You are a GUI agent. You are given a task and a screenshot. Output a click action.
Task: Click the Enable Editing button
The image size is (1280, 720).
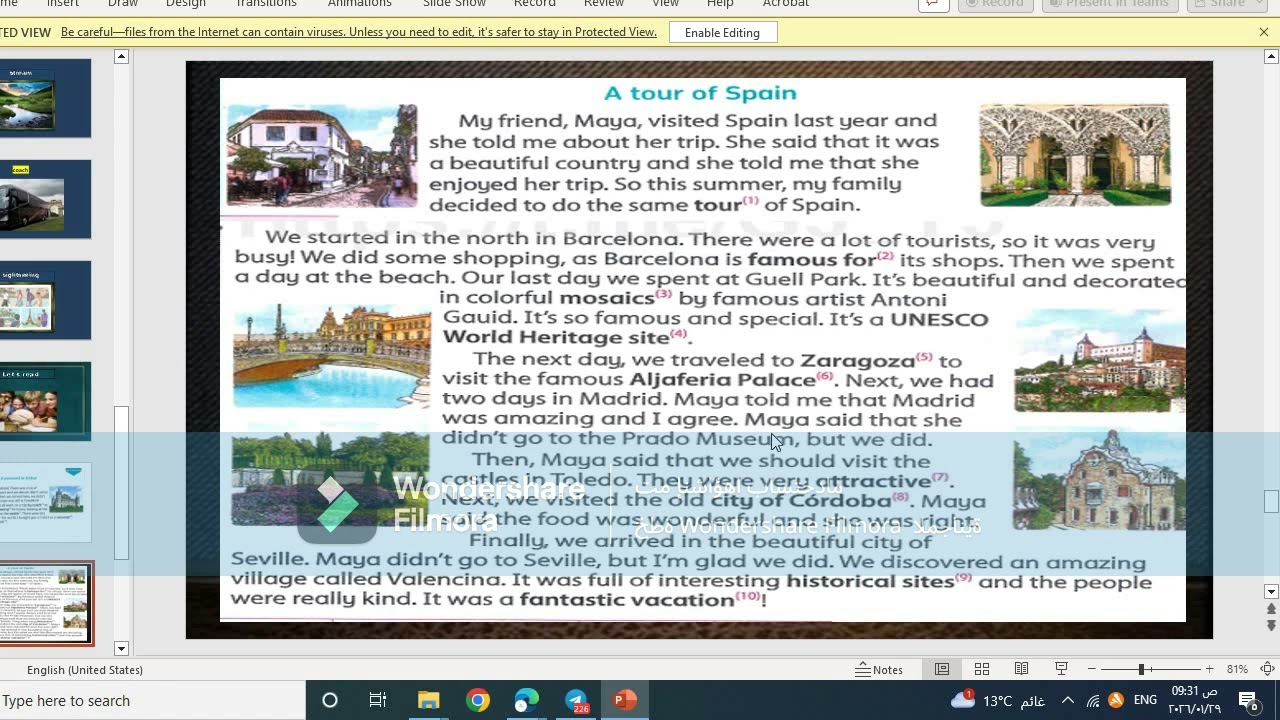(722, 33)
